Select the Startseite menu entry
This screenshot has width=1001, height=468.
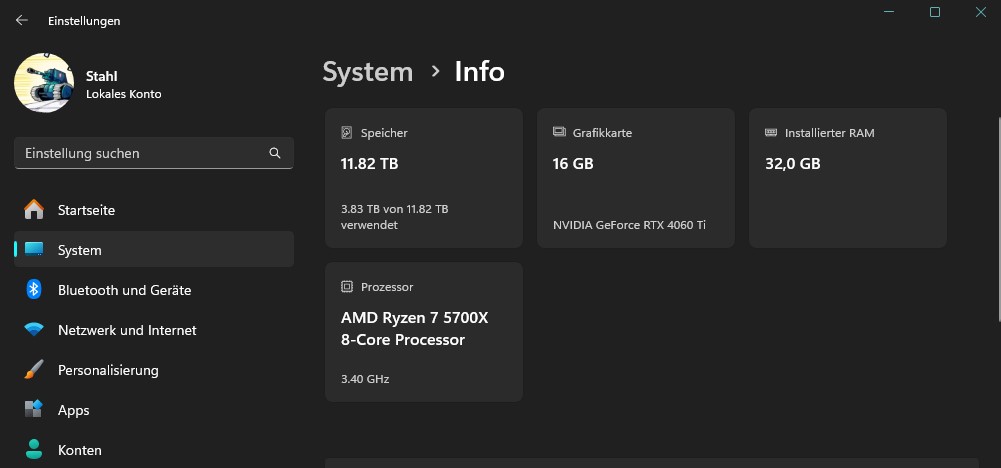(x=86, y=210)
